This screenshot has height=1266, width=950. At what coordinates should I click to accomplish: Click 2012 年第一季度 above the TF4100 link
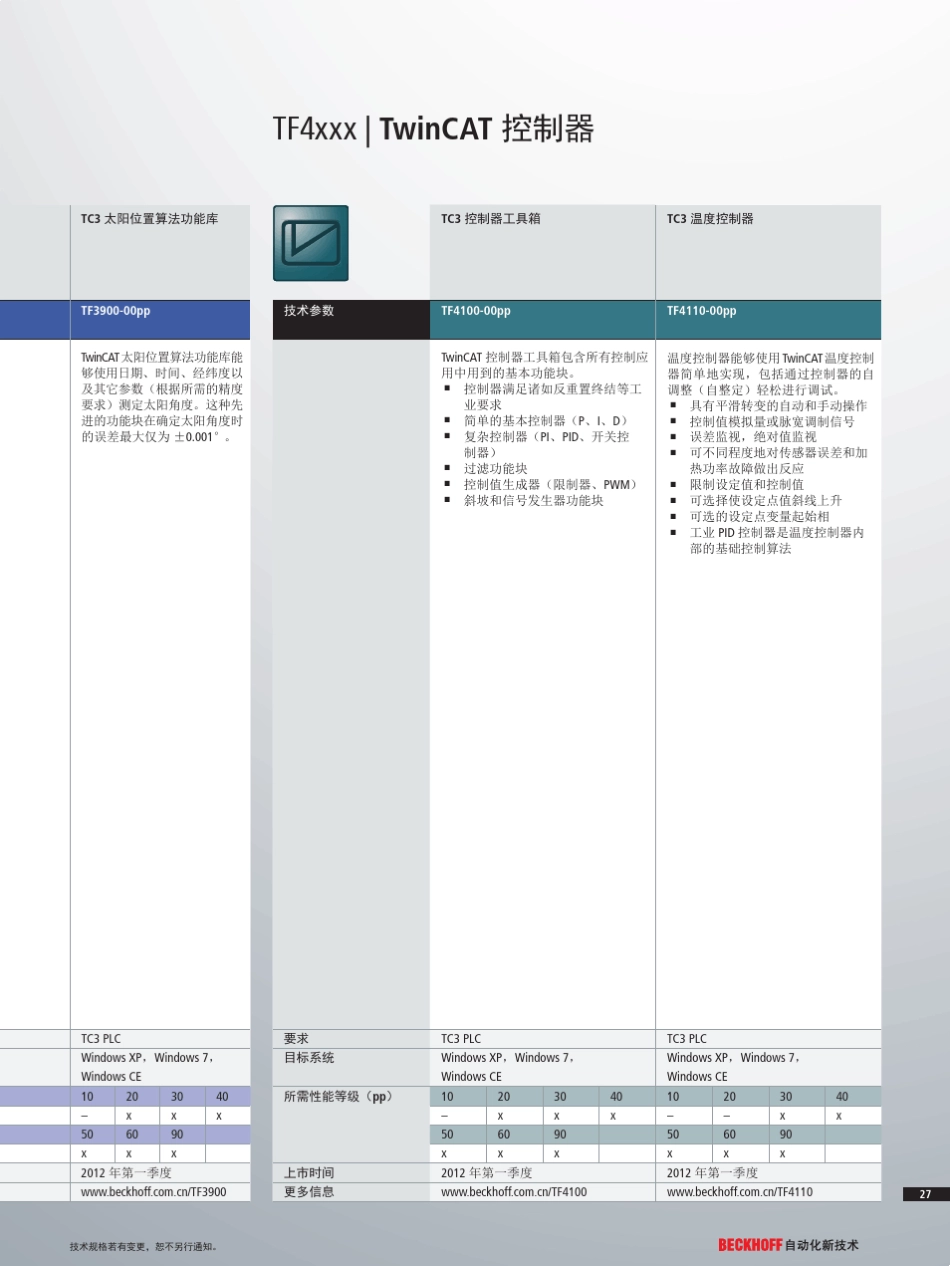tap(486, 1173)
